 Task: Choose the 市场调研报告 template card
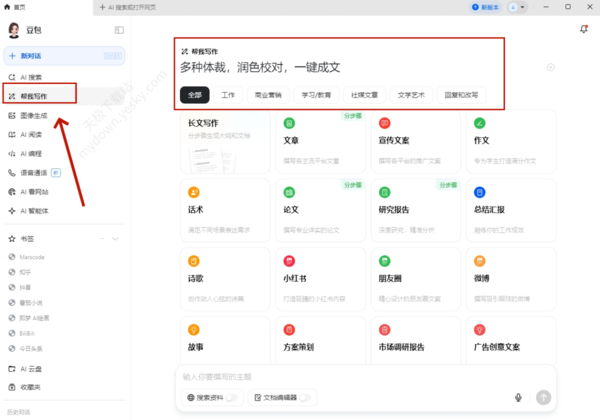pos(416,340)
